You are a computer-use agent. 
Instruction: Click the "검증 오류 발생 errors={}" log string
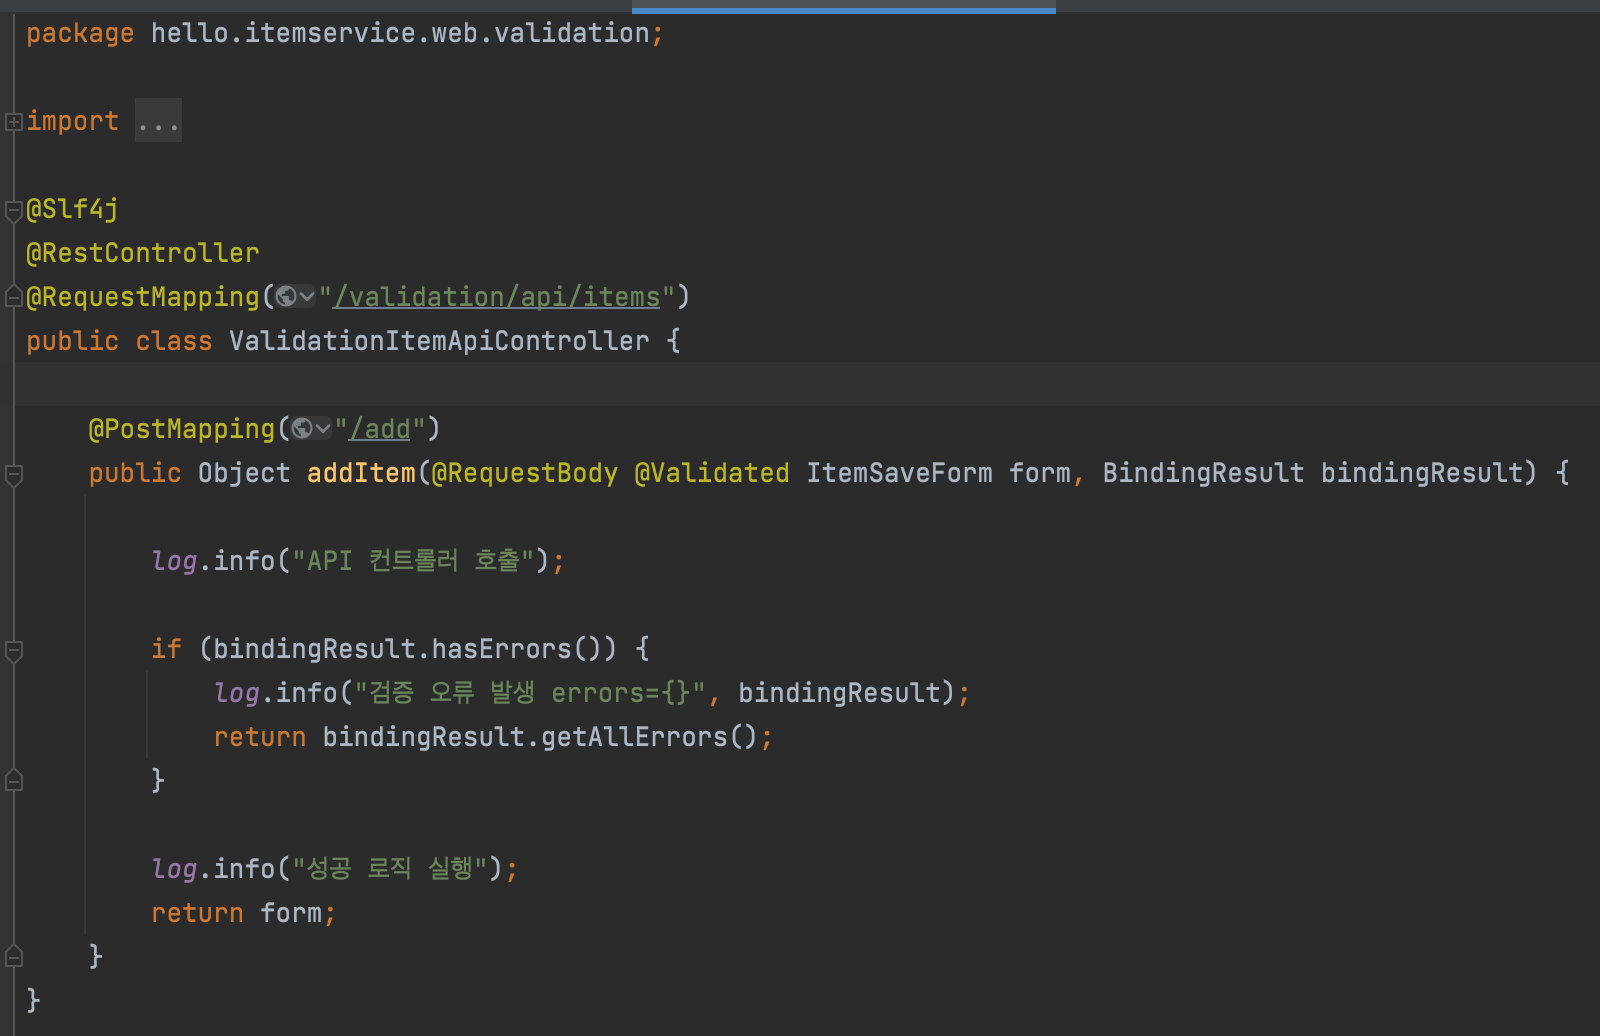click(x=530, y=693)
